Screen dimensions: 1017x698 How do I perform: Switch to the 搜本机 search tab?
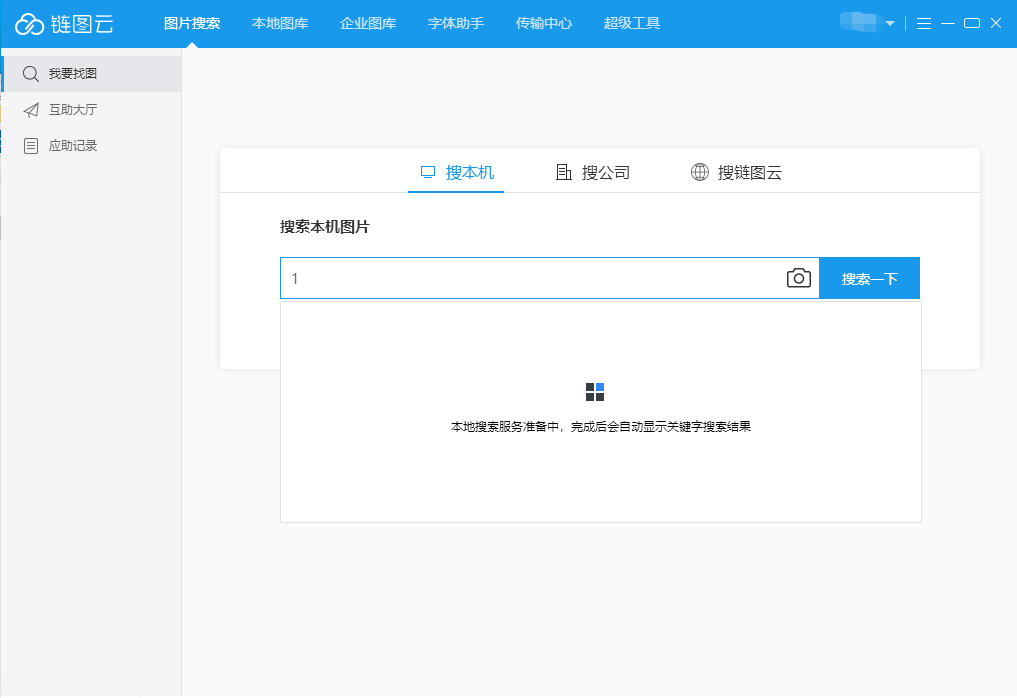[x=457, y=172]
